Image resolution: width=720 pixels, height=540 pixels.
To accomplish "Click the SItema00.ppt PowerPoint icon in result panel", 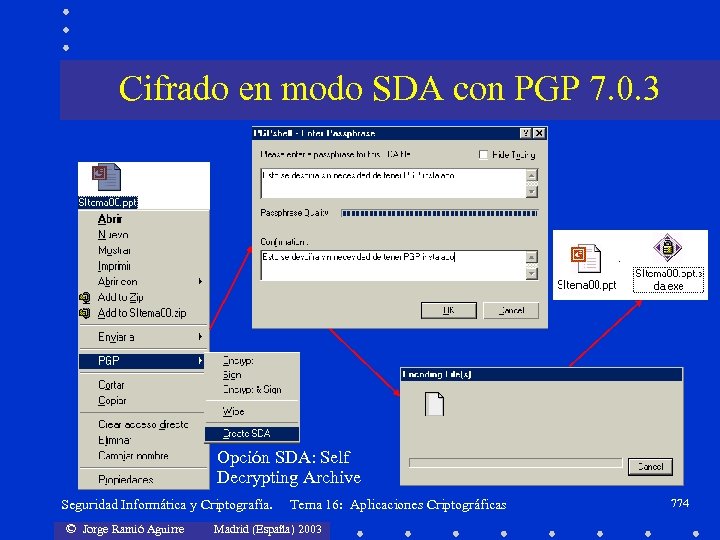I will 585,259.
